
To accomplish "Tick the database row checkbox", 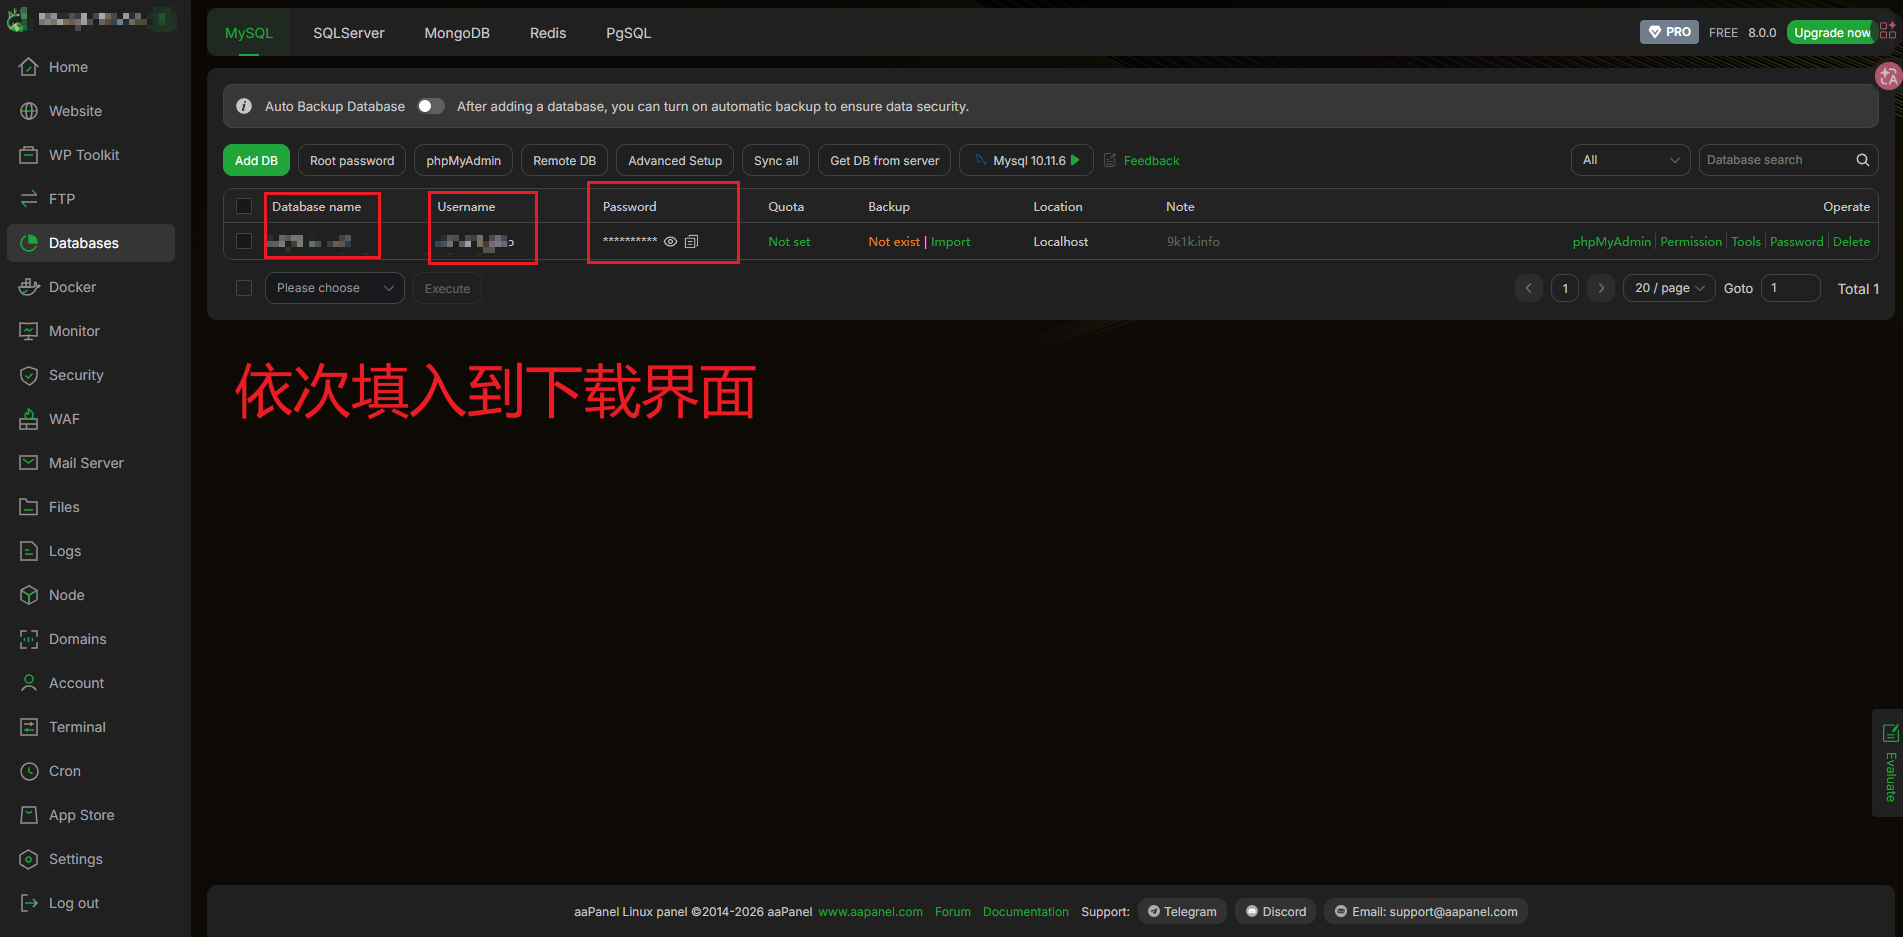I will pyautogui.click(x=244, y=241).
